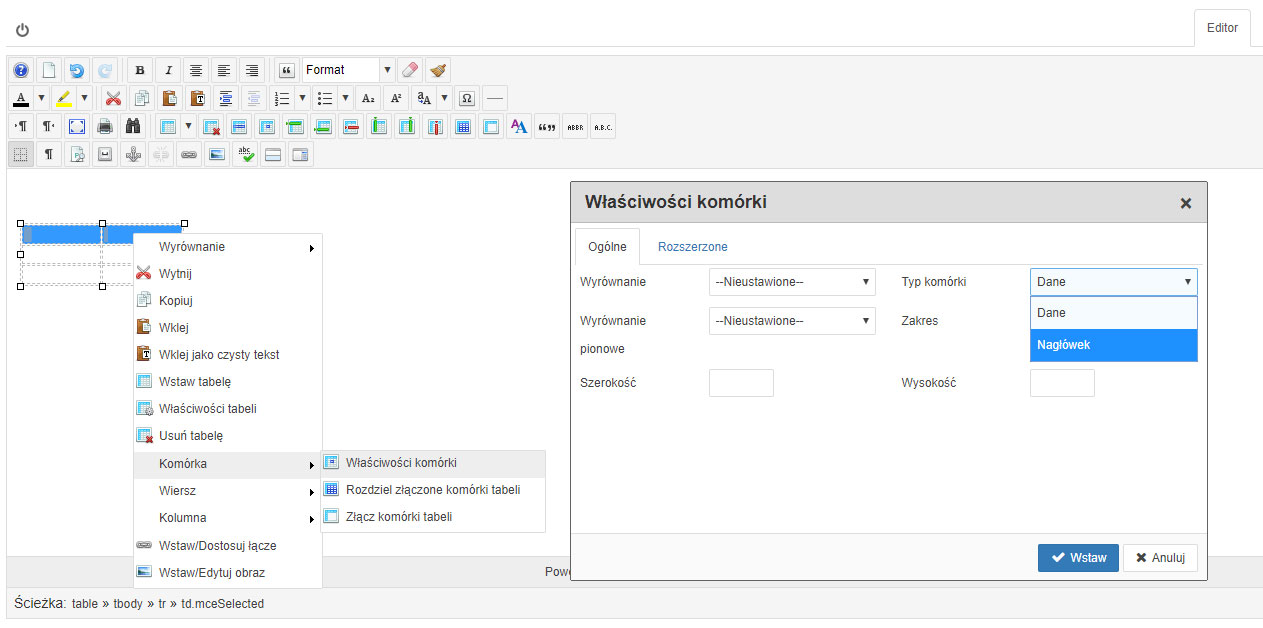The height and width of the screenshot is (628, 1263).
Task: Toggle visual guidelines dotted grid icon
Action: (20, 154)
